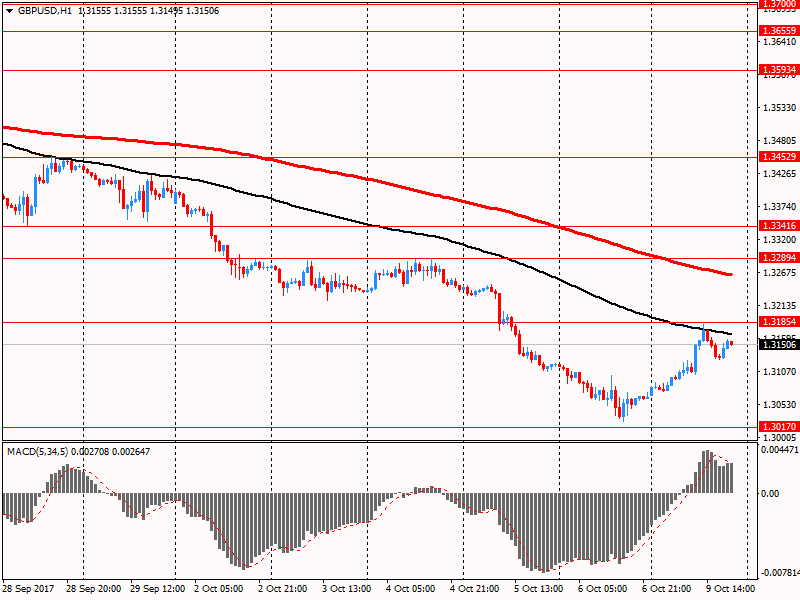Click the 9 Oct 14:00 time axis label

tap(730, 589)
